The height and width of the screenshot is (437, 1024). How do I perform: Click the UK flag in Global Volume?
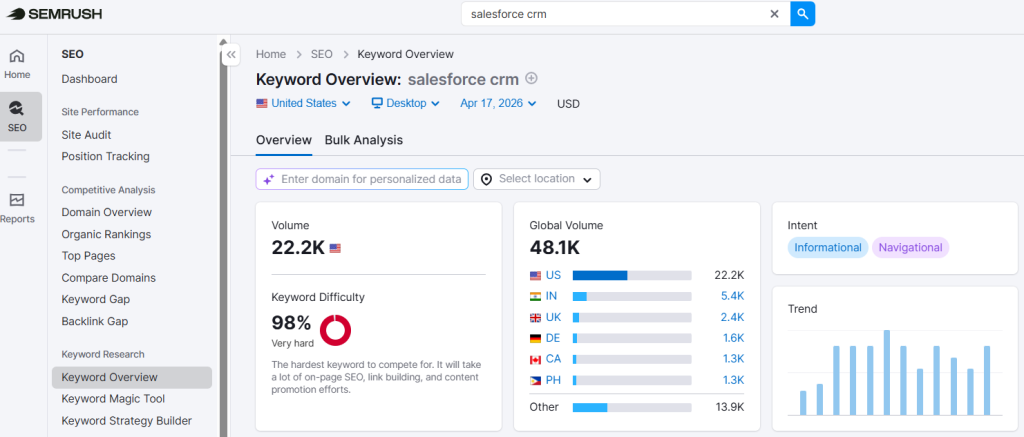coord(536,317)
